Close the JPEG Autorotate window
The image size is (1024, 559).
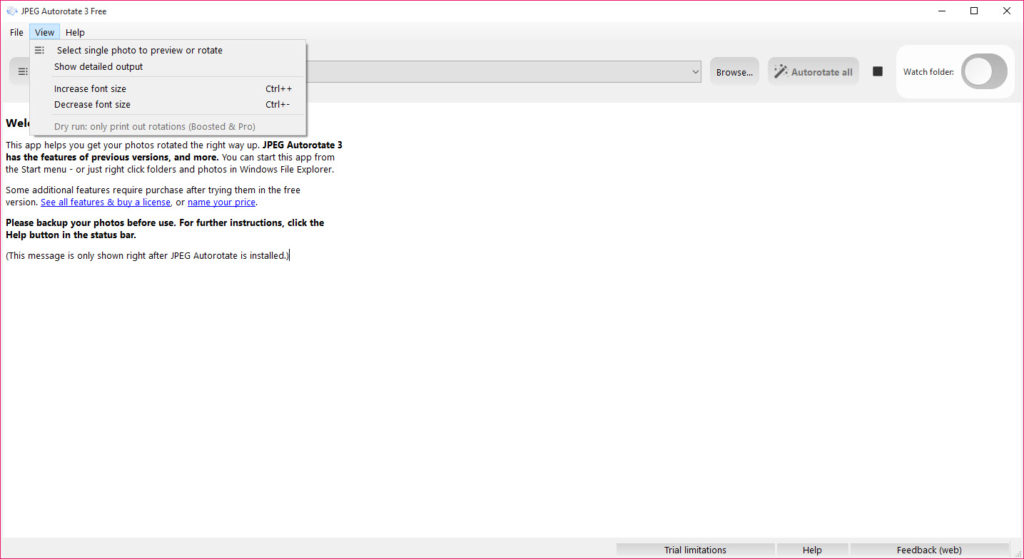click(x=1006, y=10)
